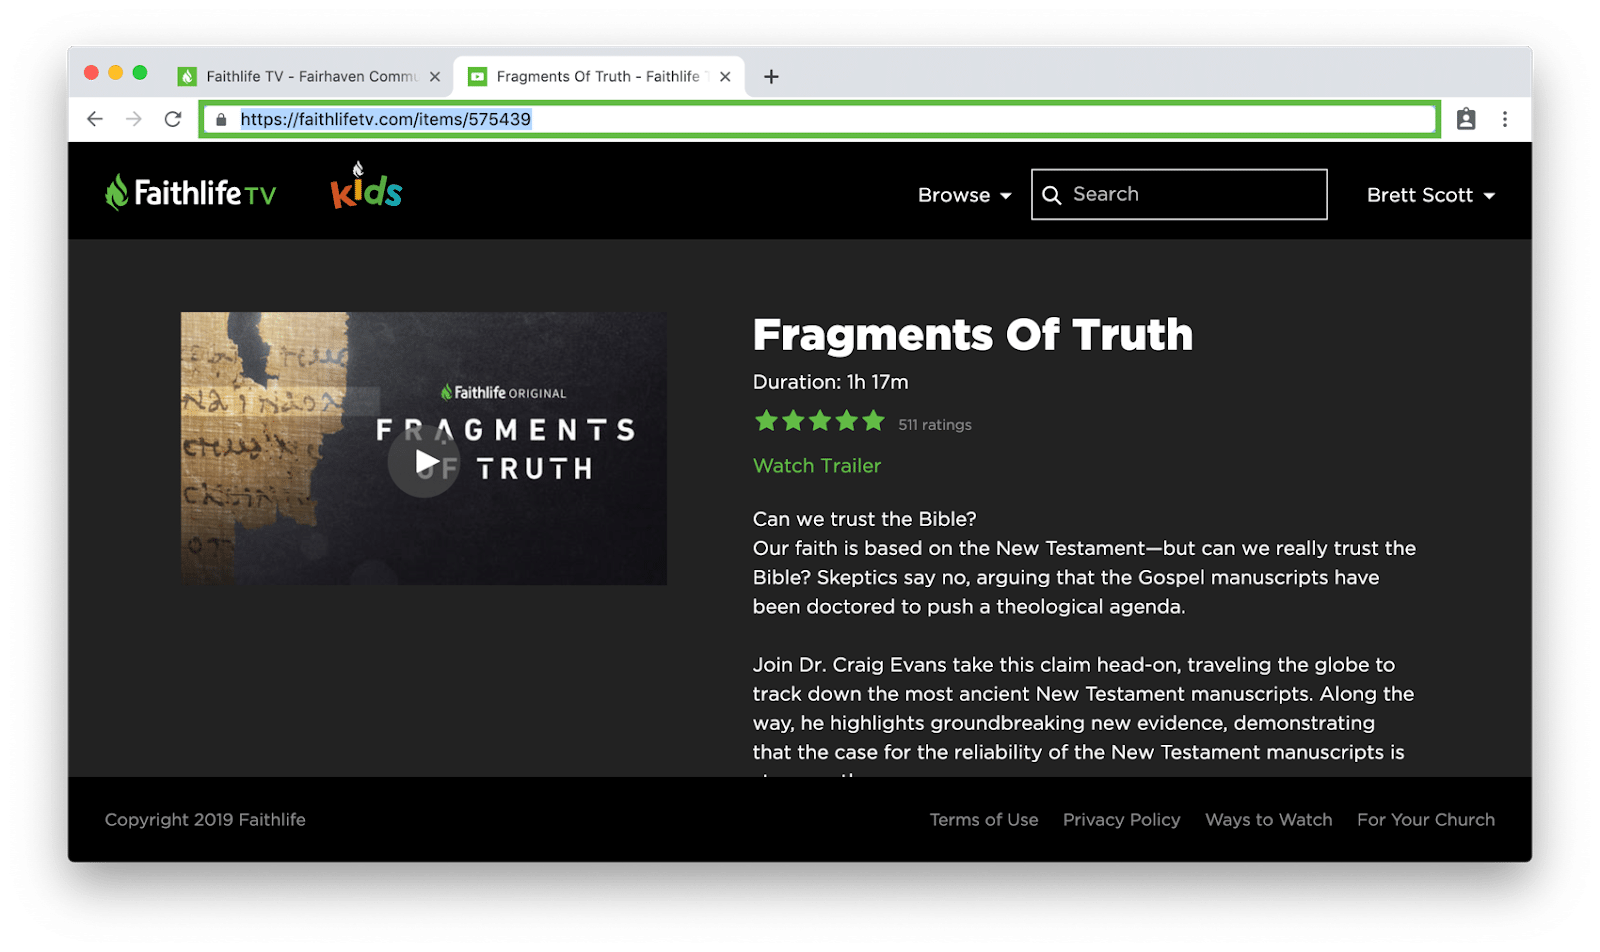Click the search magnifier icon

tap(1052, 195)
